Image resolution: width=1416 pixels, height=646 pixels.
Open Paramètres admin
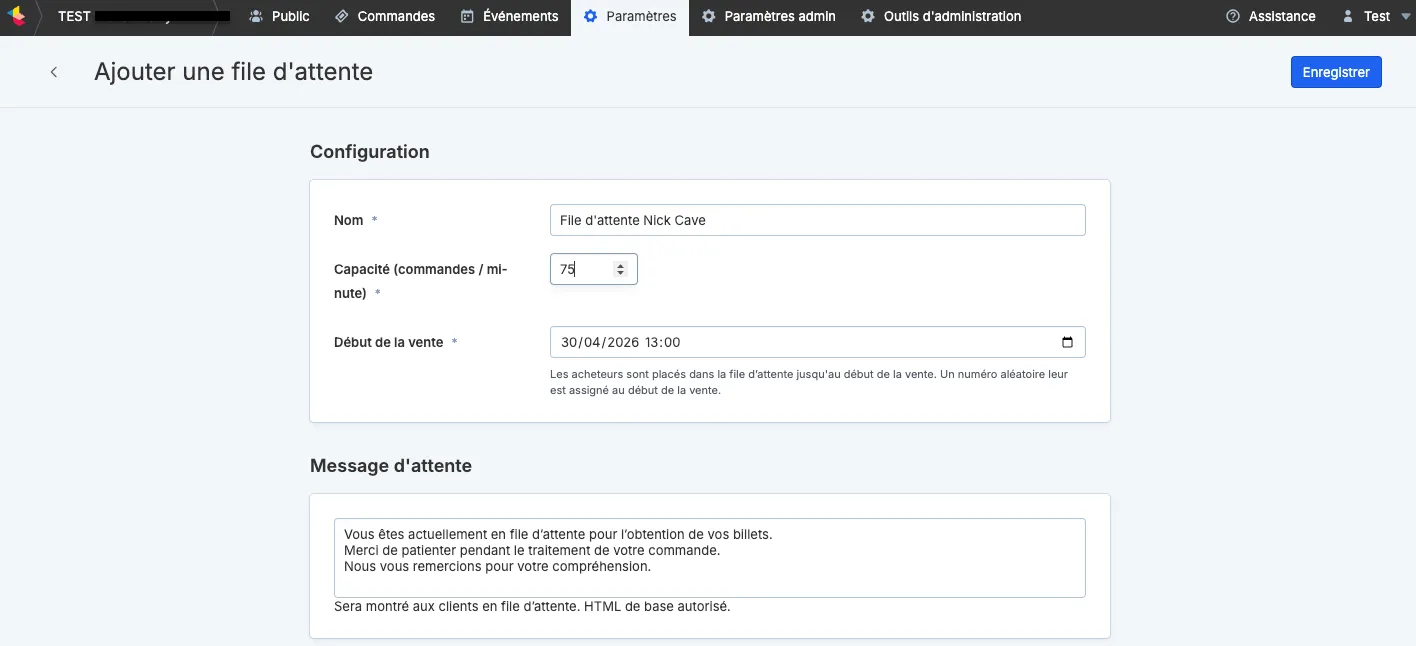[x=768, y=16]
